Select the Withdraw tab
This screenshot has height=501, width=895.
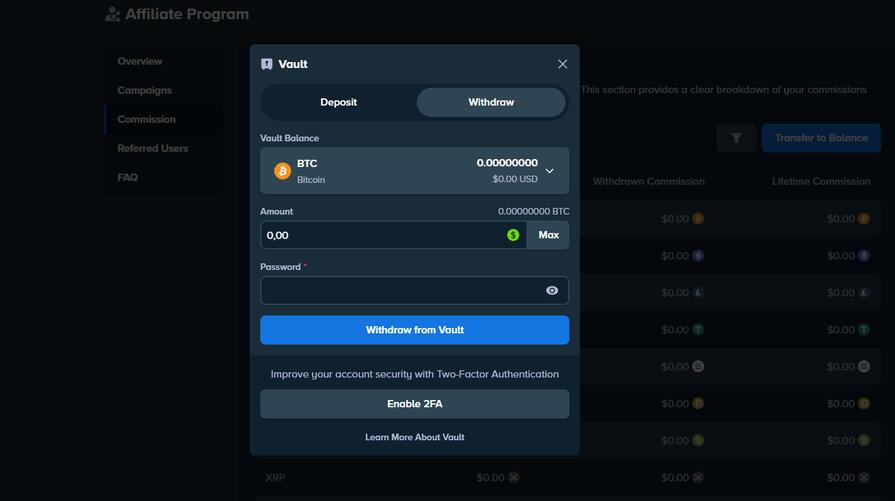[x=491, y=102]
